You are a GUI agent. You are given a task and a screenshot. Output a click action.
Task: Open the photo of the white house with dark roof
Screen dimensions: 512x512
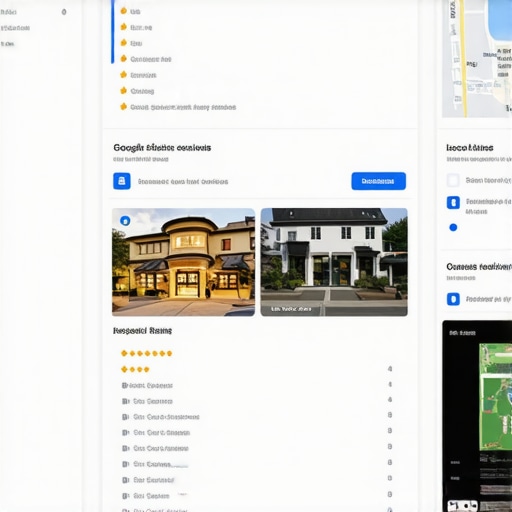point(334,262)
